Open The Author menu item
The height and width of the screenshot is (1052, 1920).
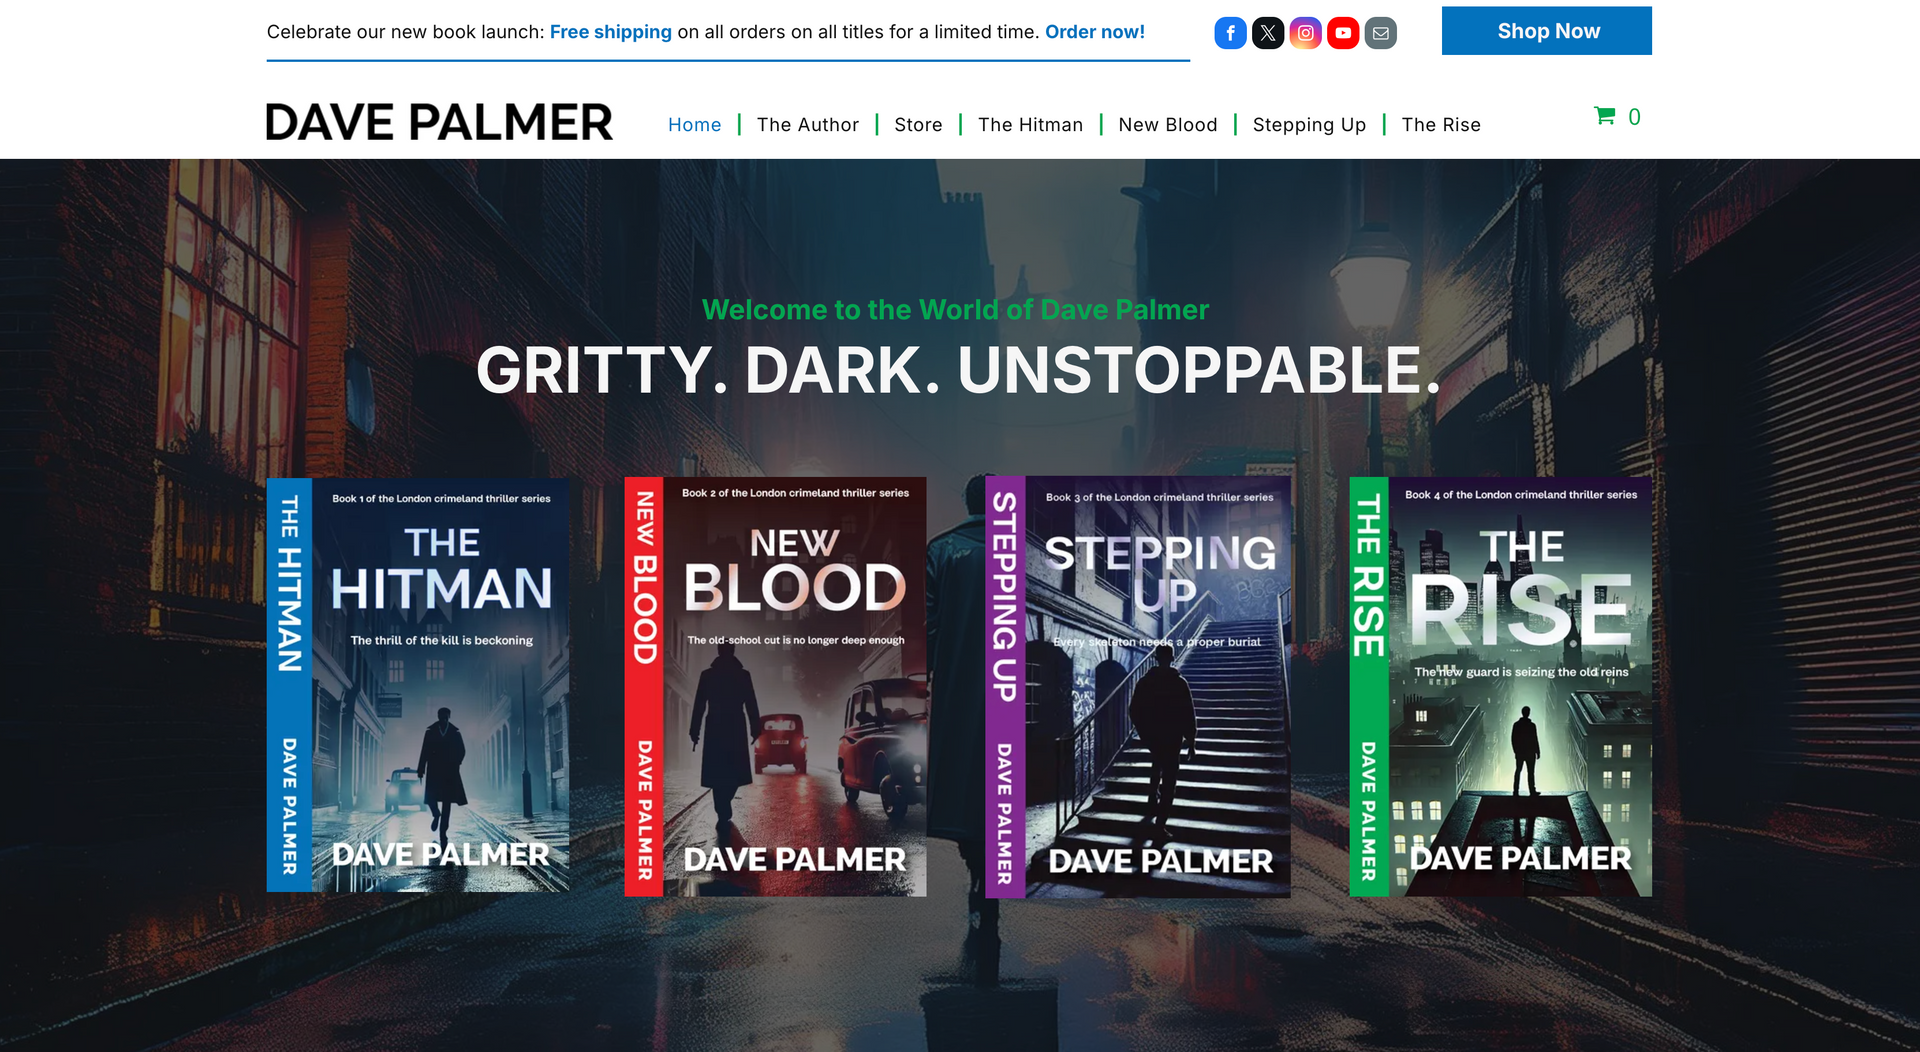coord(807,125)
